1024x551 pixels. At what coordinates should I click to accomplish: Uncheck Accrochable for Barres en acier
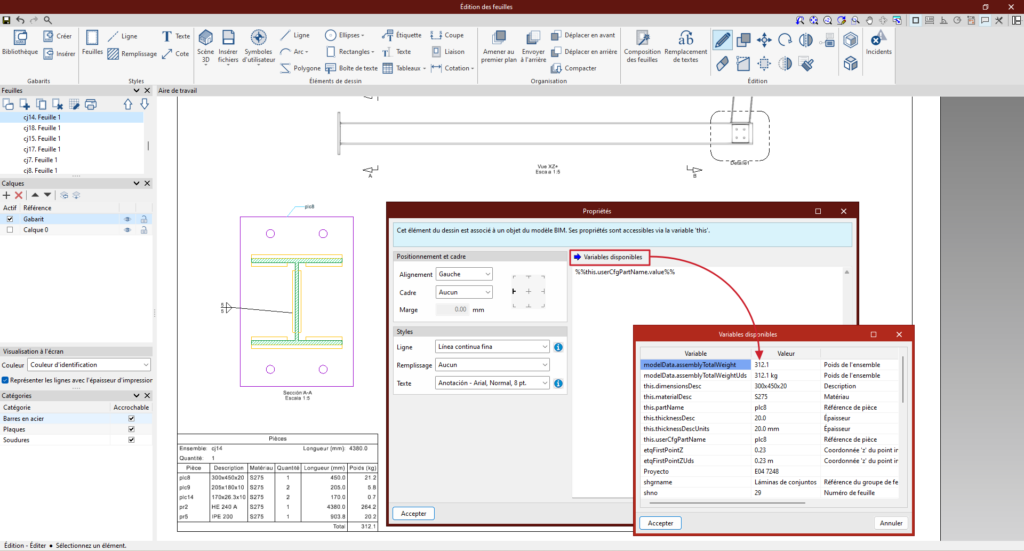click(x=131, y=418)
